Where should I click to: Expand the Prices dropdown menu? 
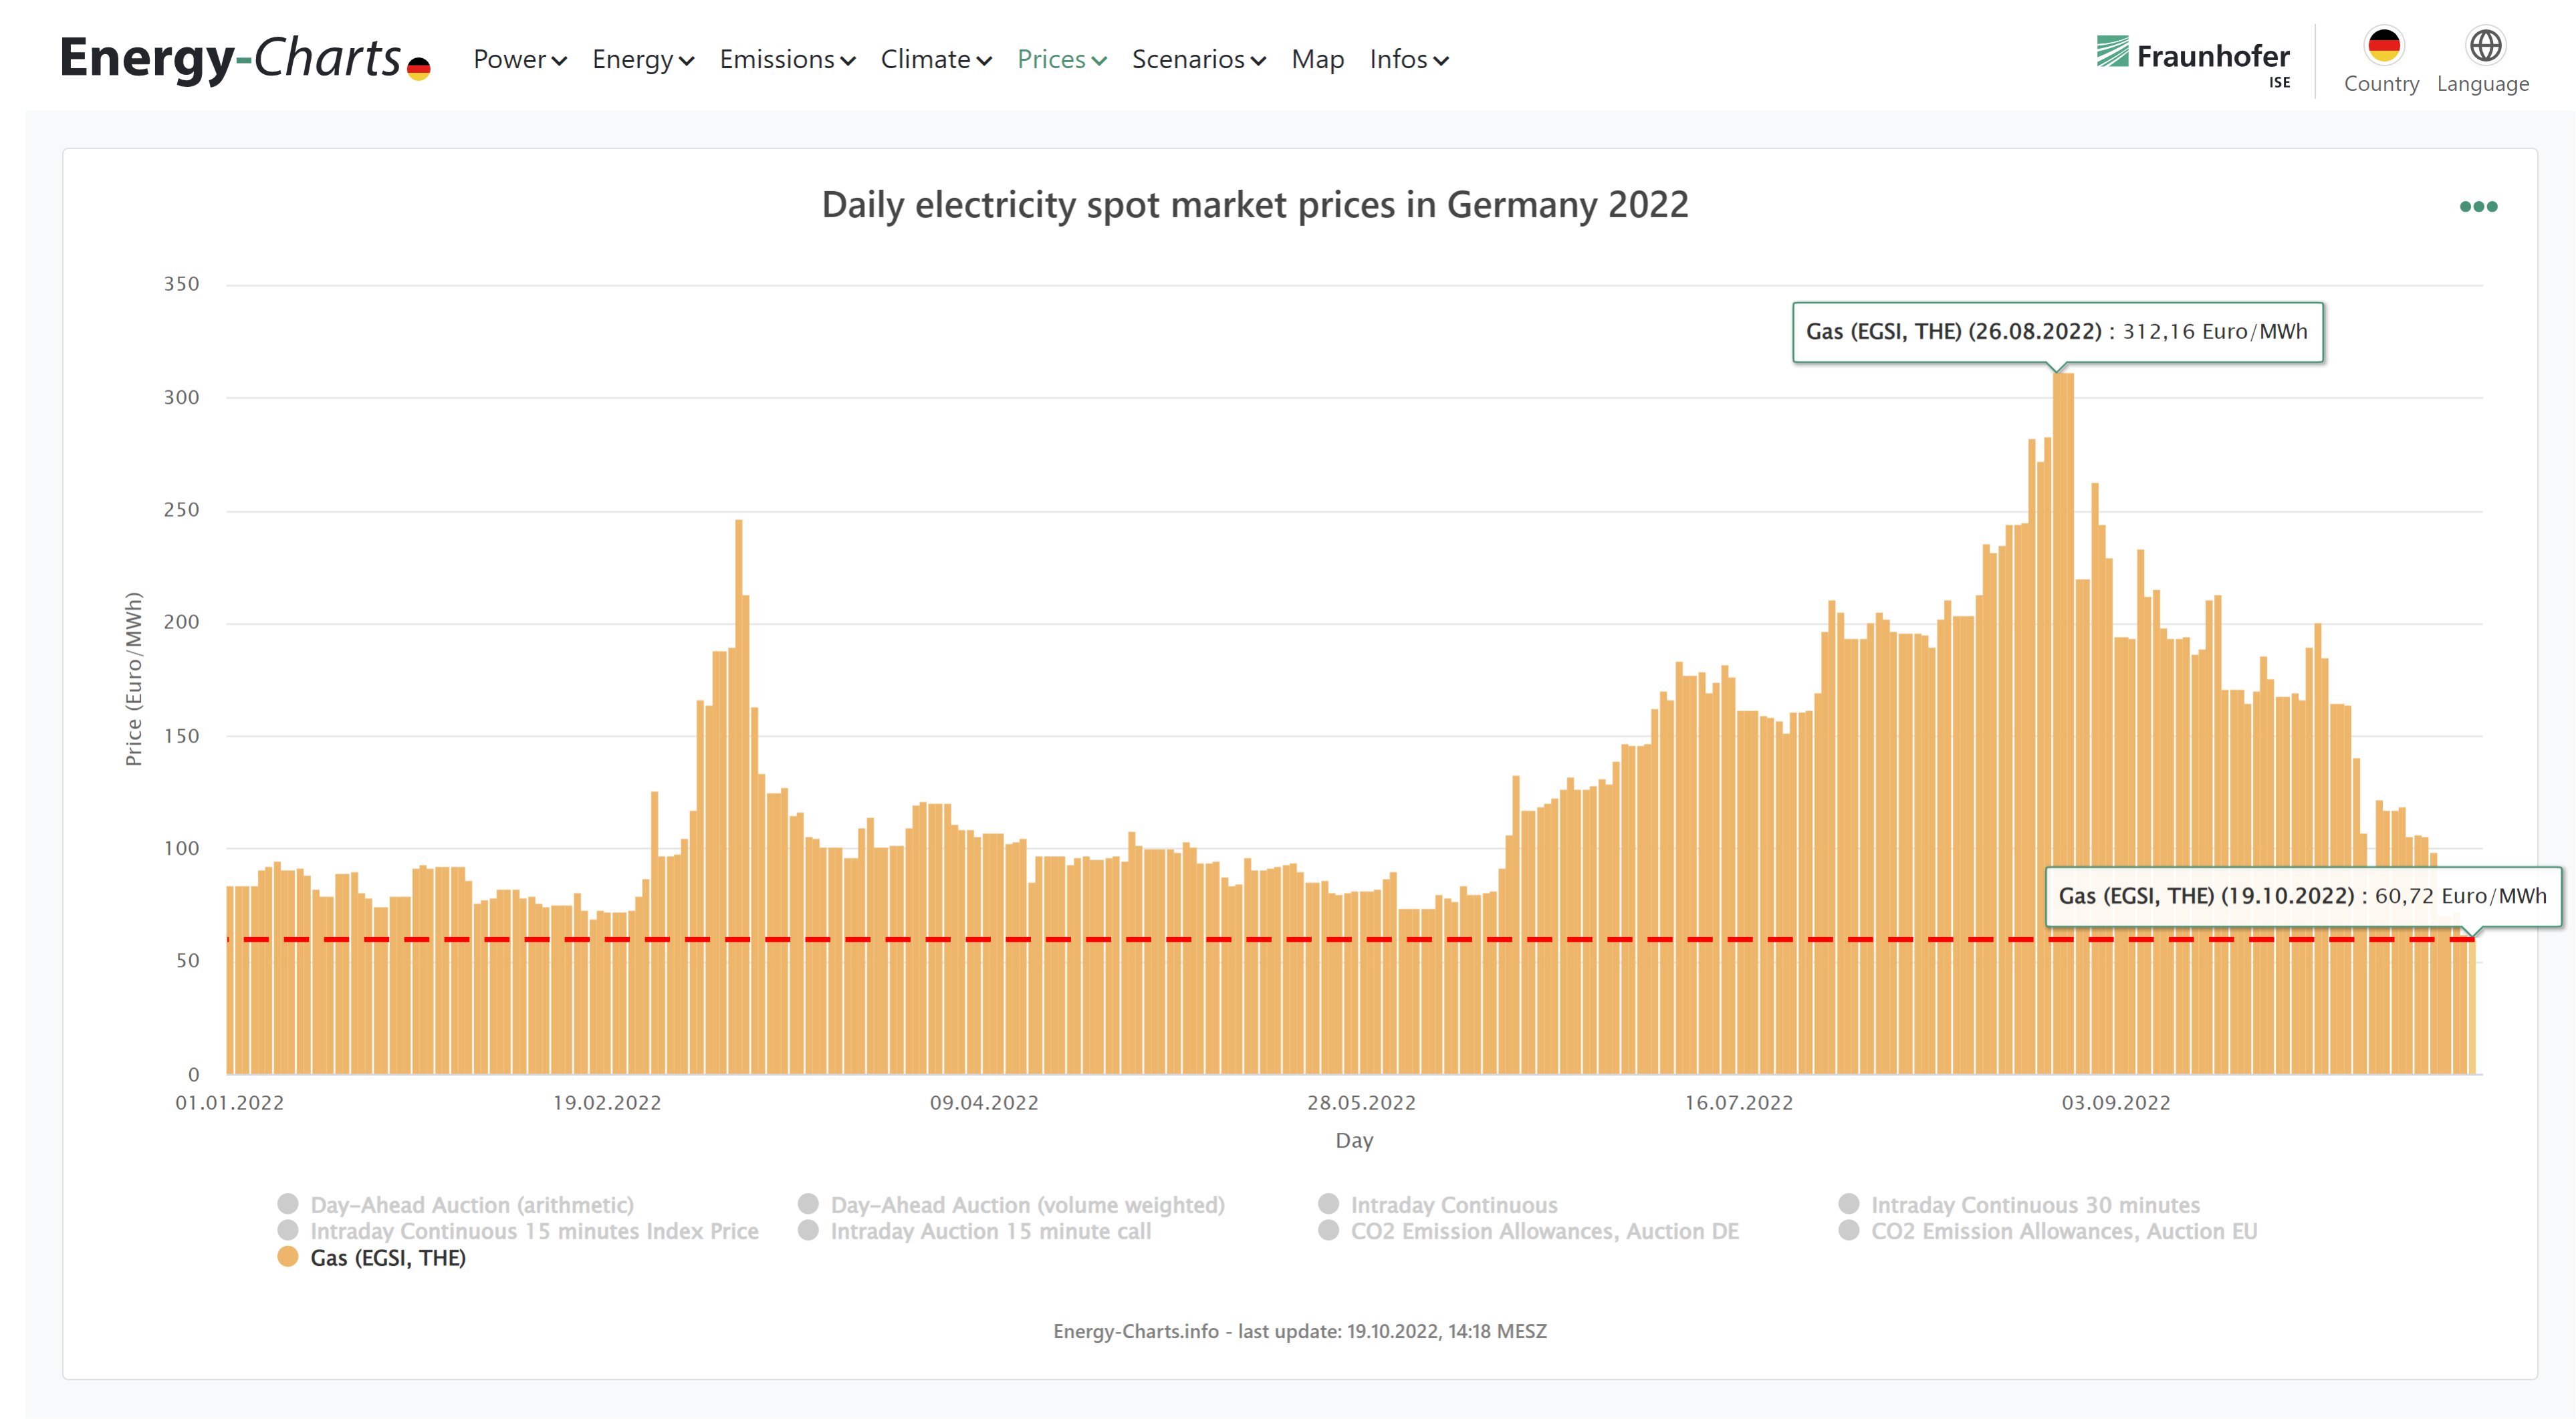point(1062,60)
